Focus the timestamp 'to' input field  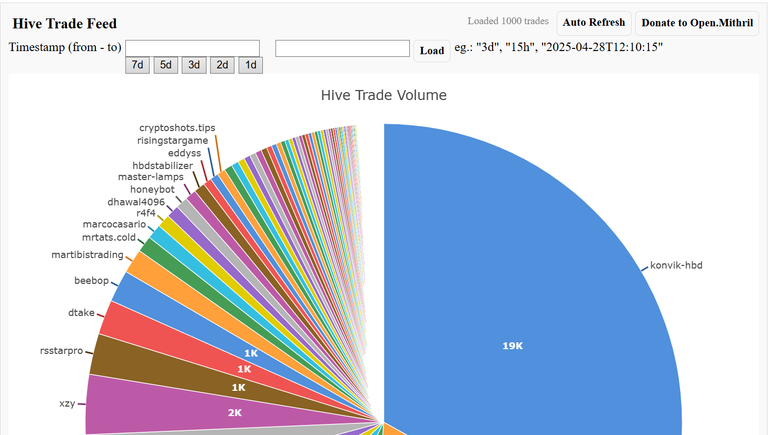click(342, 48)
